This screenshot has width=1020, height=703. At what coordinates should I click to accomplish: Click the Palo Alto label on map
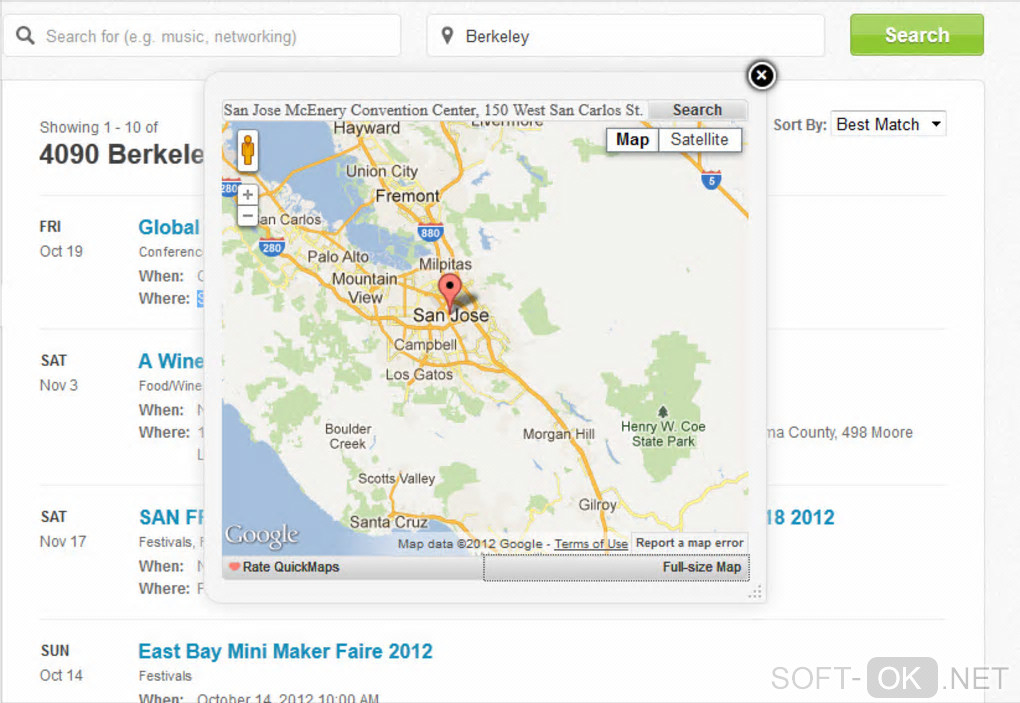338,256
